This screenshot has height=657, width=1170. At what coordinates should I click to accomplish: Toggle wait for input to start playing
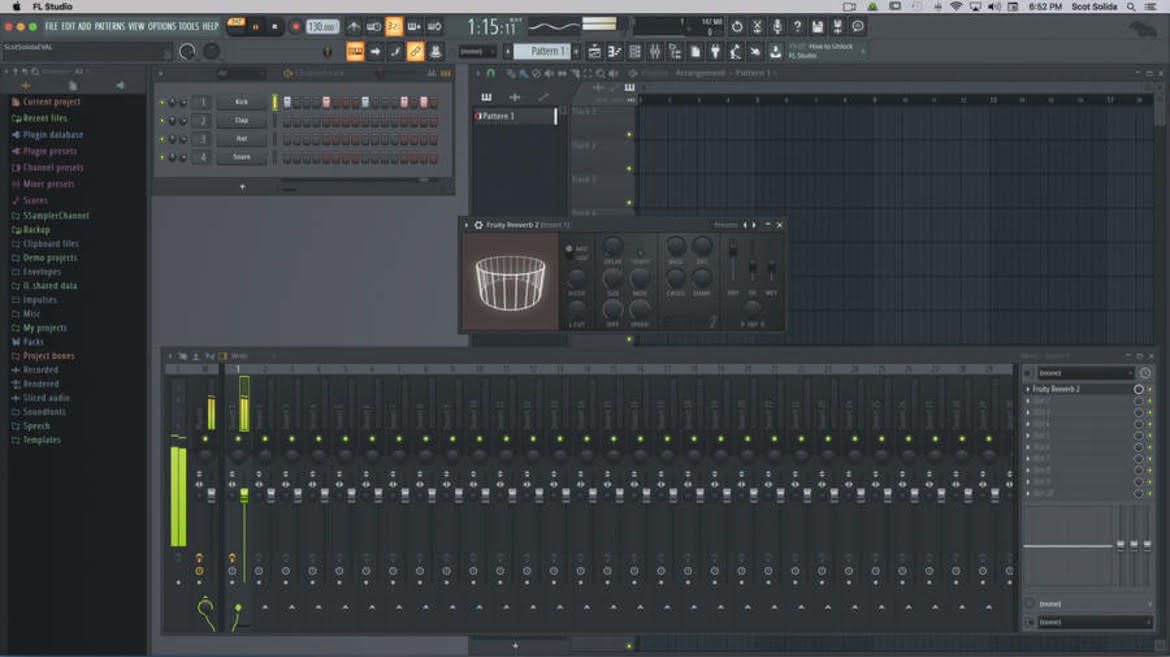374,27
